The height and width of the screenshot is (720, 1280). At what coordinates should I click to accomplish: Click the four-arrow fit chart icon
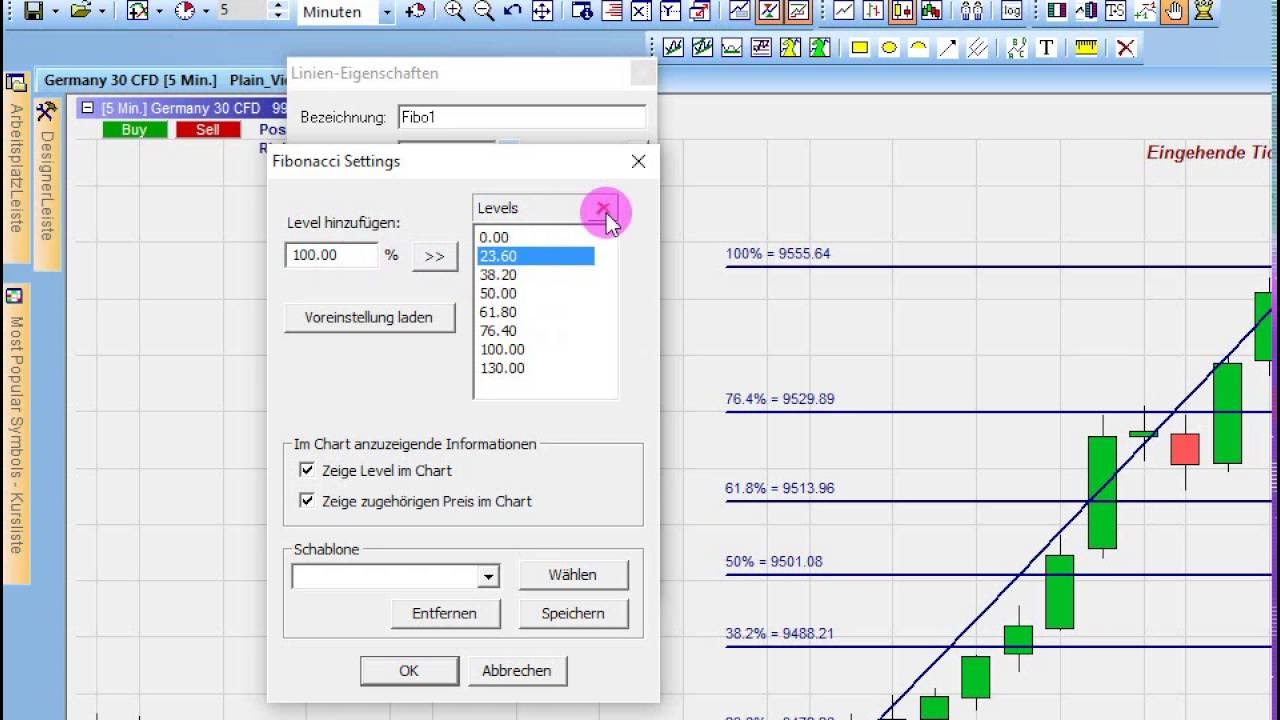pyautogui.click(x=542, y=12)
